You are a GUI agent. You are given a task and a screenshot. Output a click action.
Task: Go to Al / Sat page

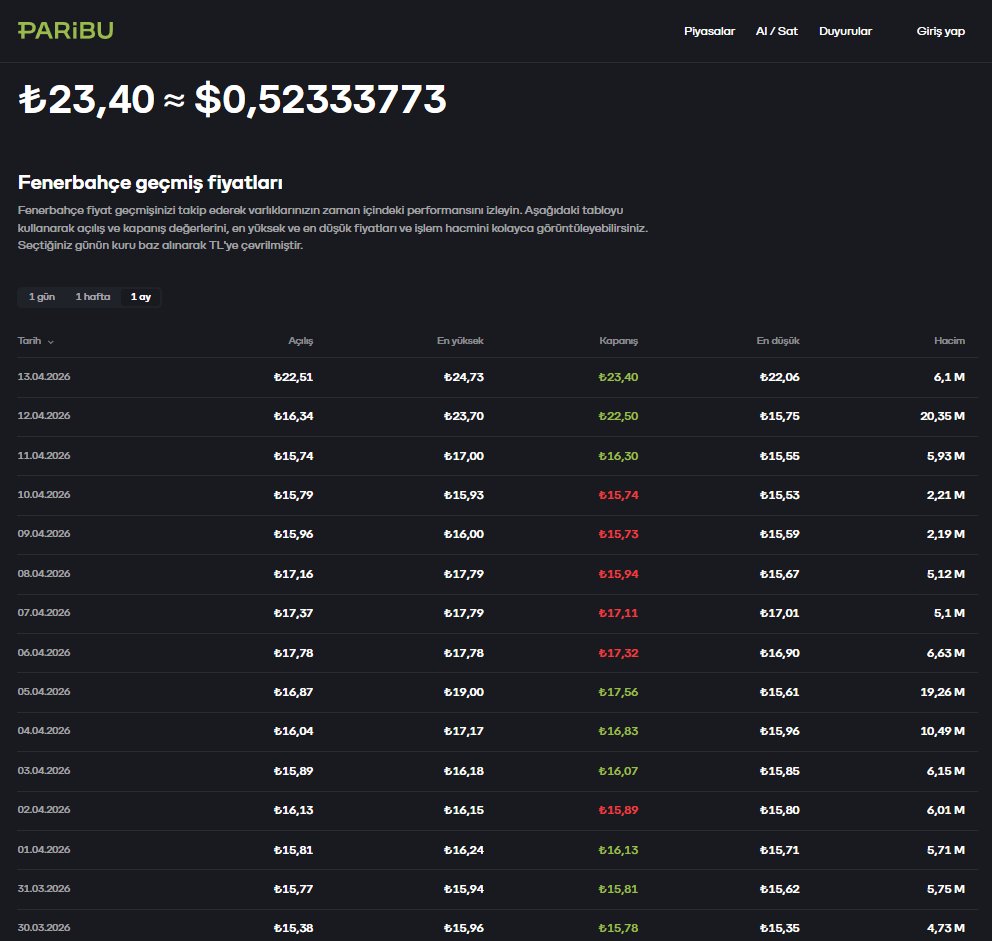776,31
